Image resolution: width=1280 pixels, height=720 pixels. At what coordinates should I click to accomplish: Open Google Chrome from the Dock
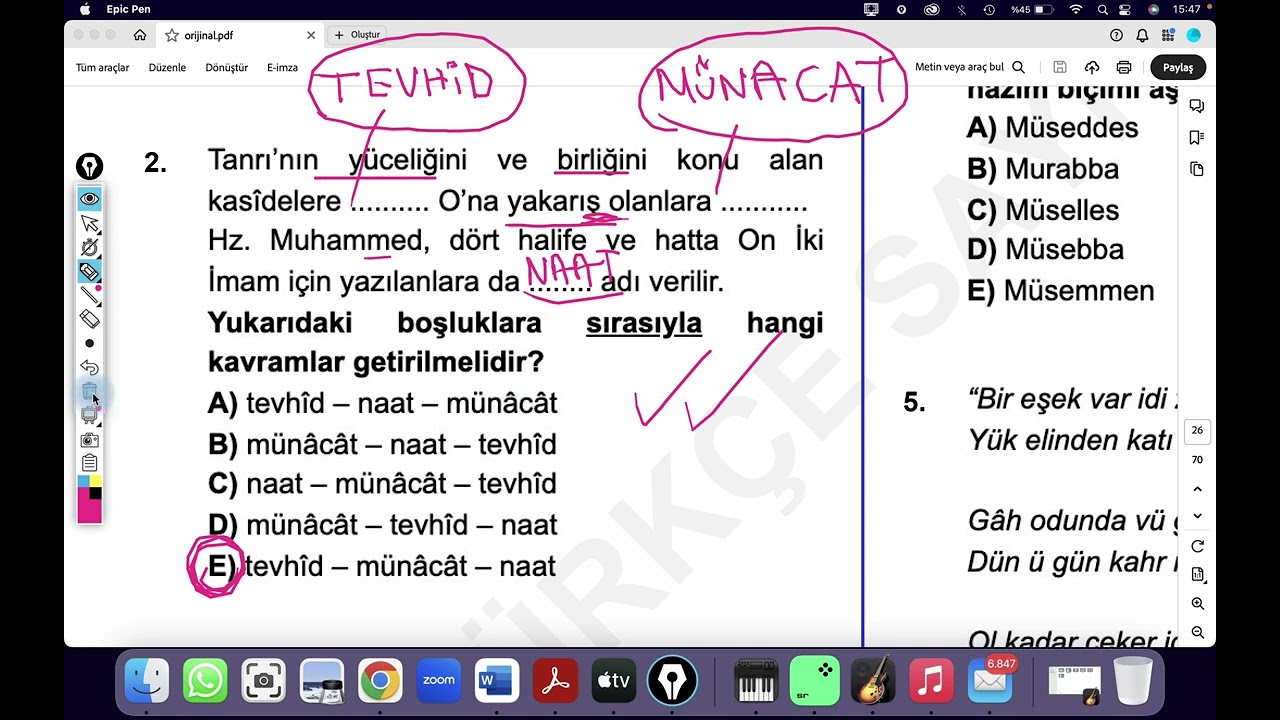coord(380,682)
